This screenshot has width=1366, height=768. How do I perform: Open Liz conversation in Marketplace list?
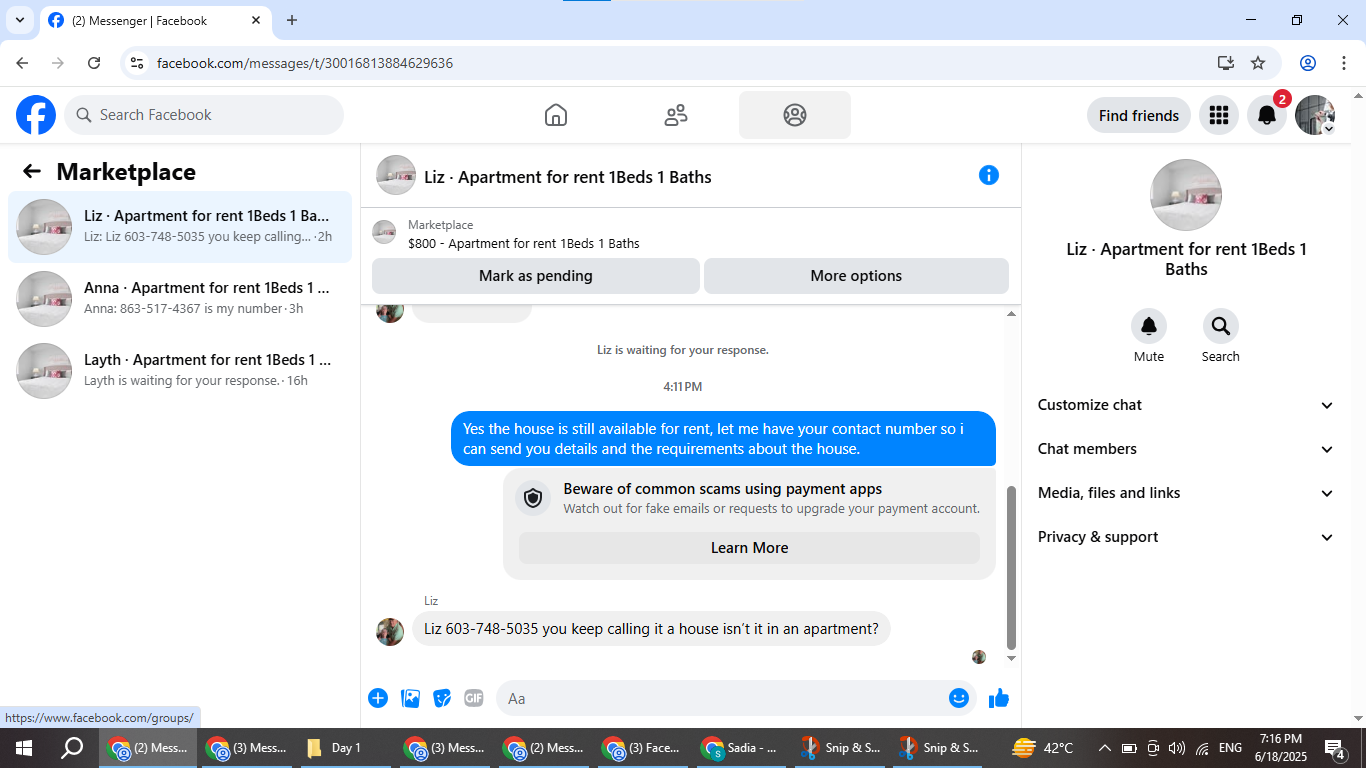point(180,227)
